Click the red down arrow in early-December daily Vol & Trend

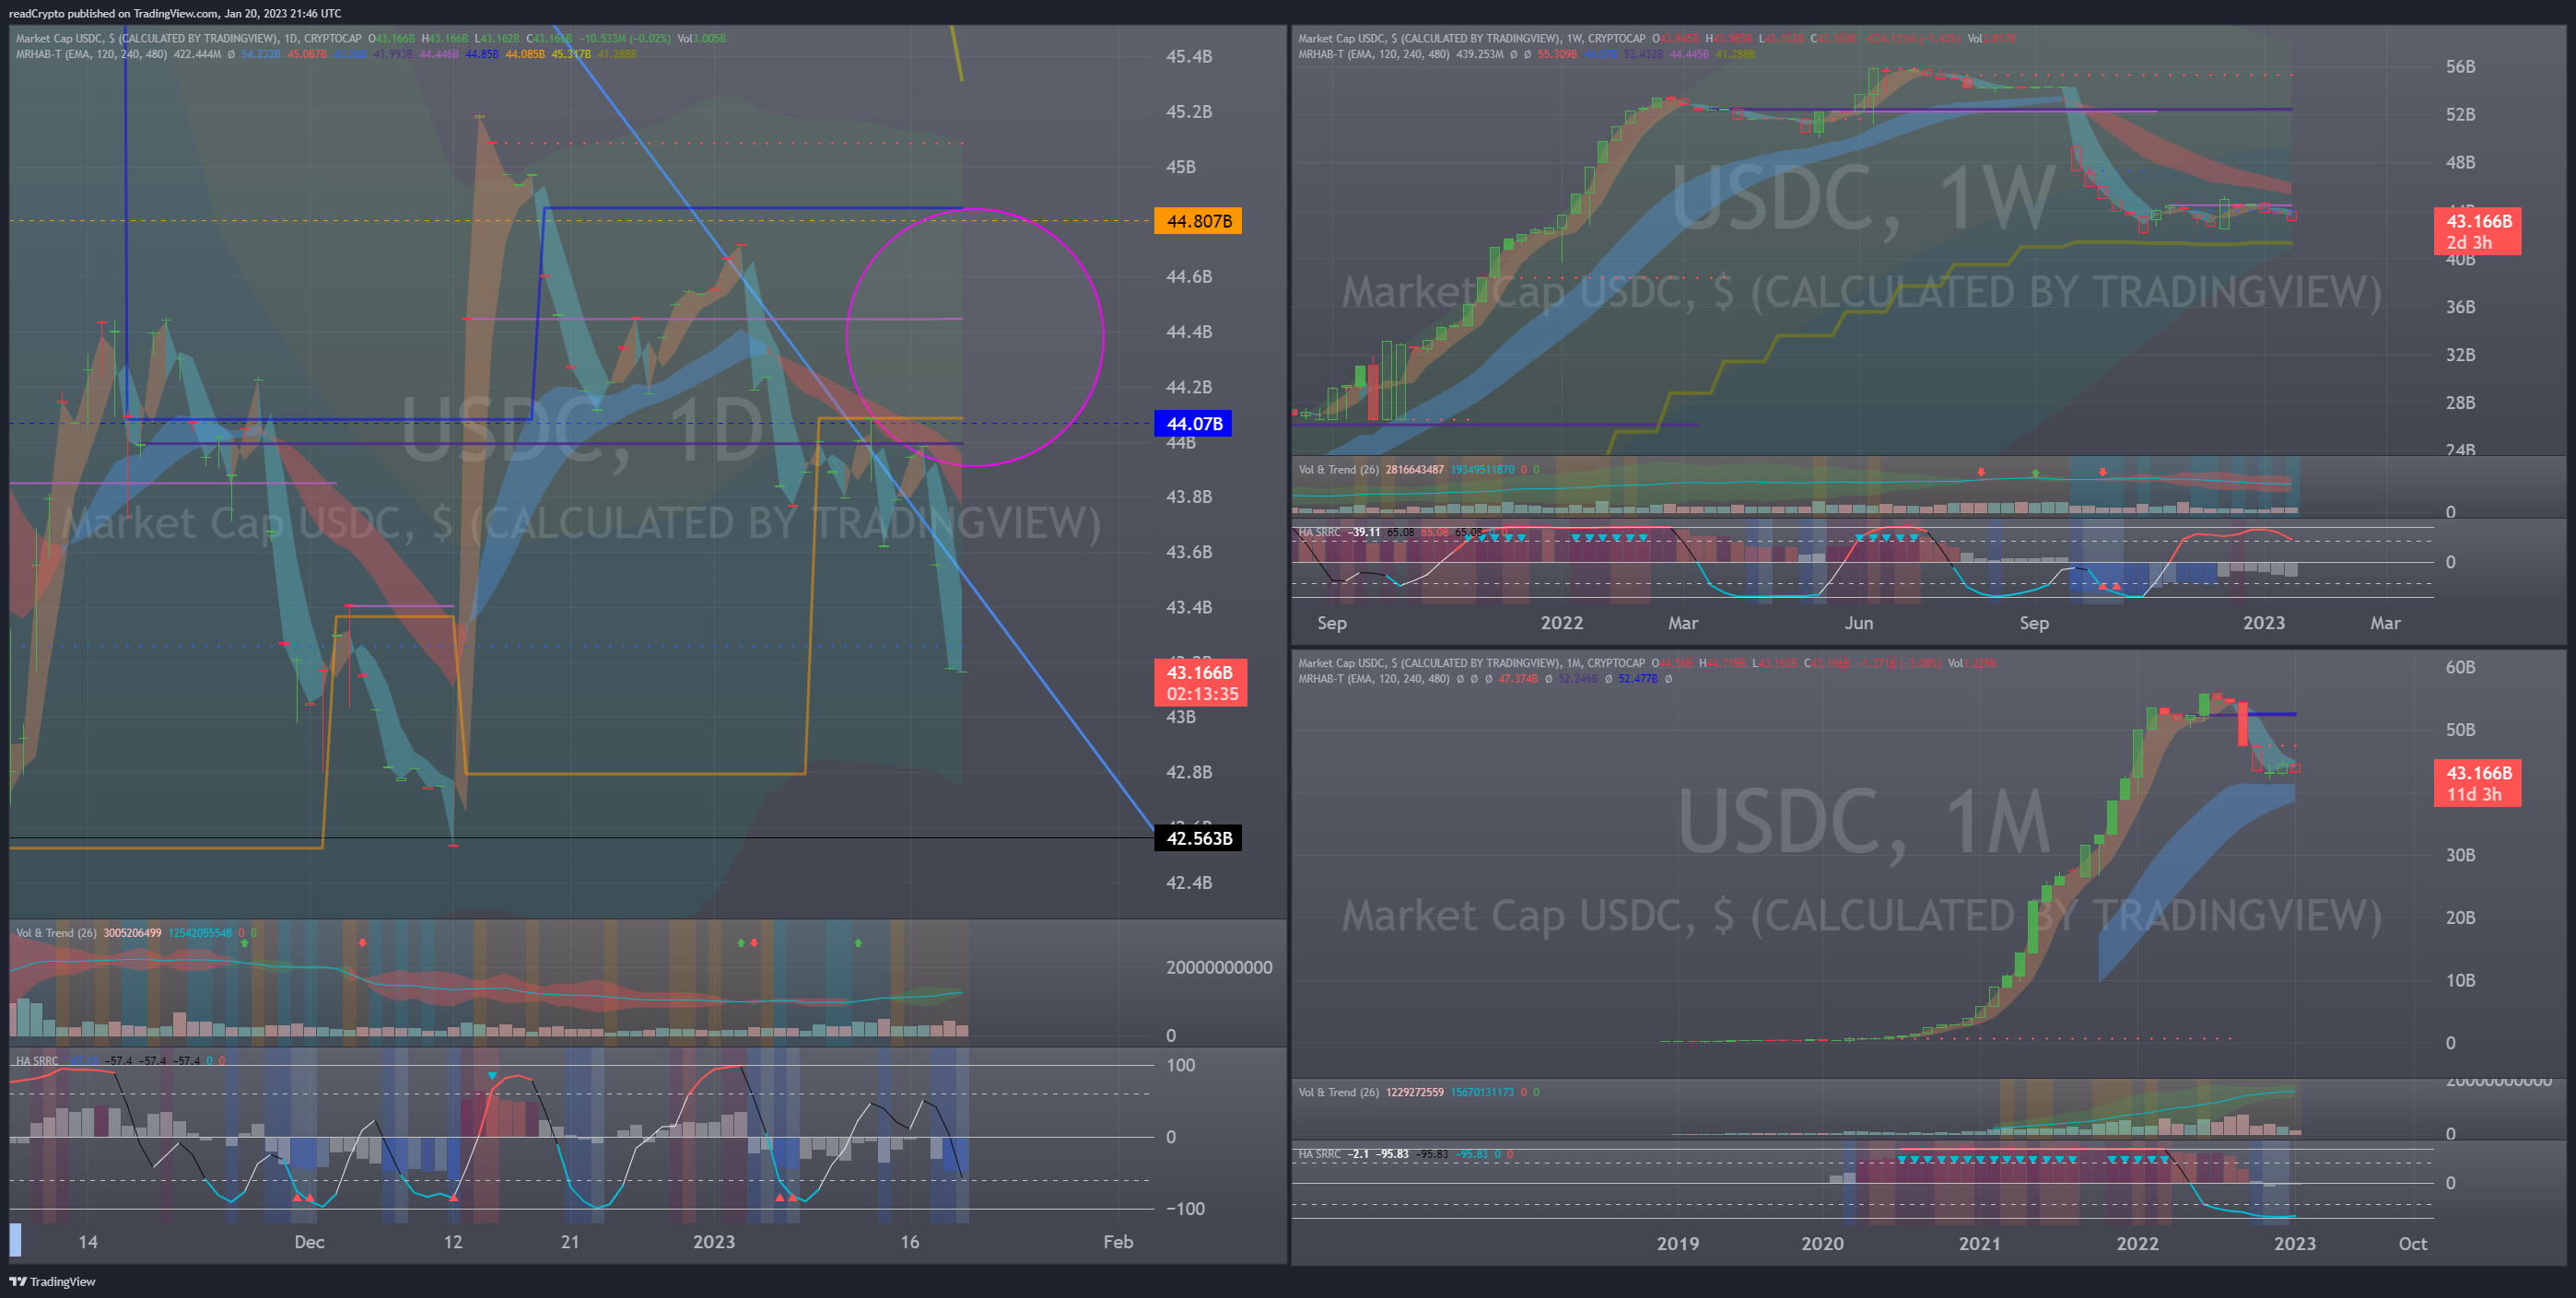pos(362,942)
